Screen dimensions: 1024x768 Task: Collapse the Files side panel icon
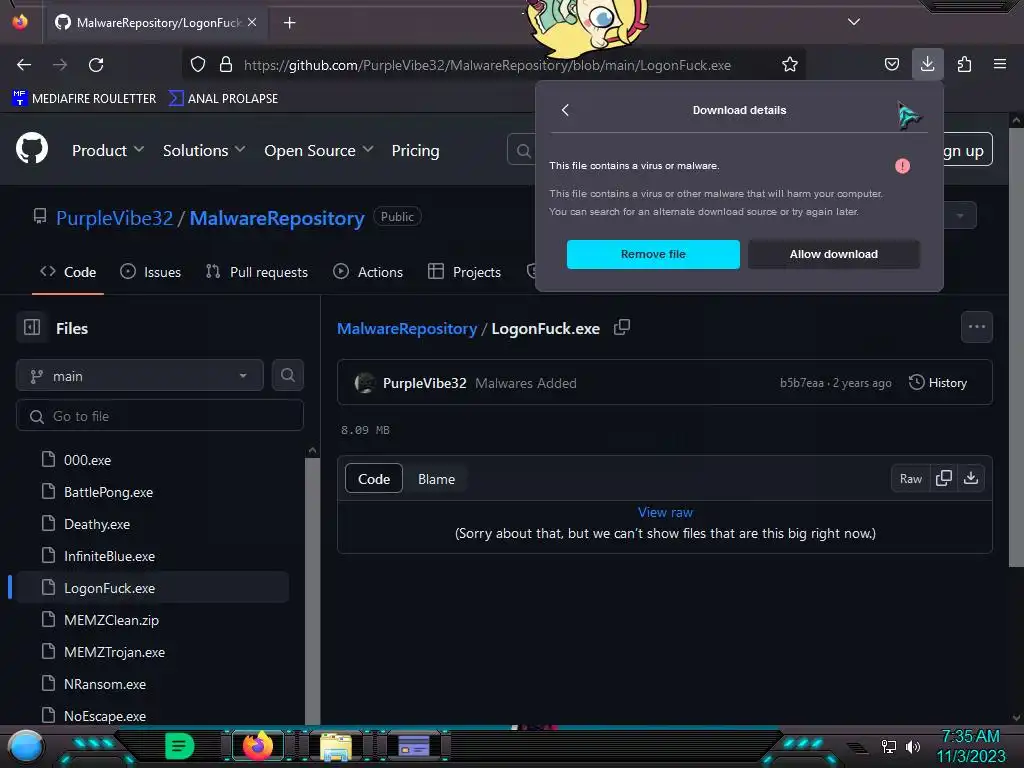32,327
